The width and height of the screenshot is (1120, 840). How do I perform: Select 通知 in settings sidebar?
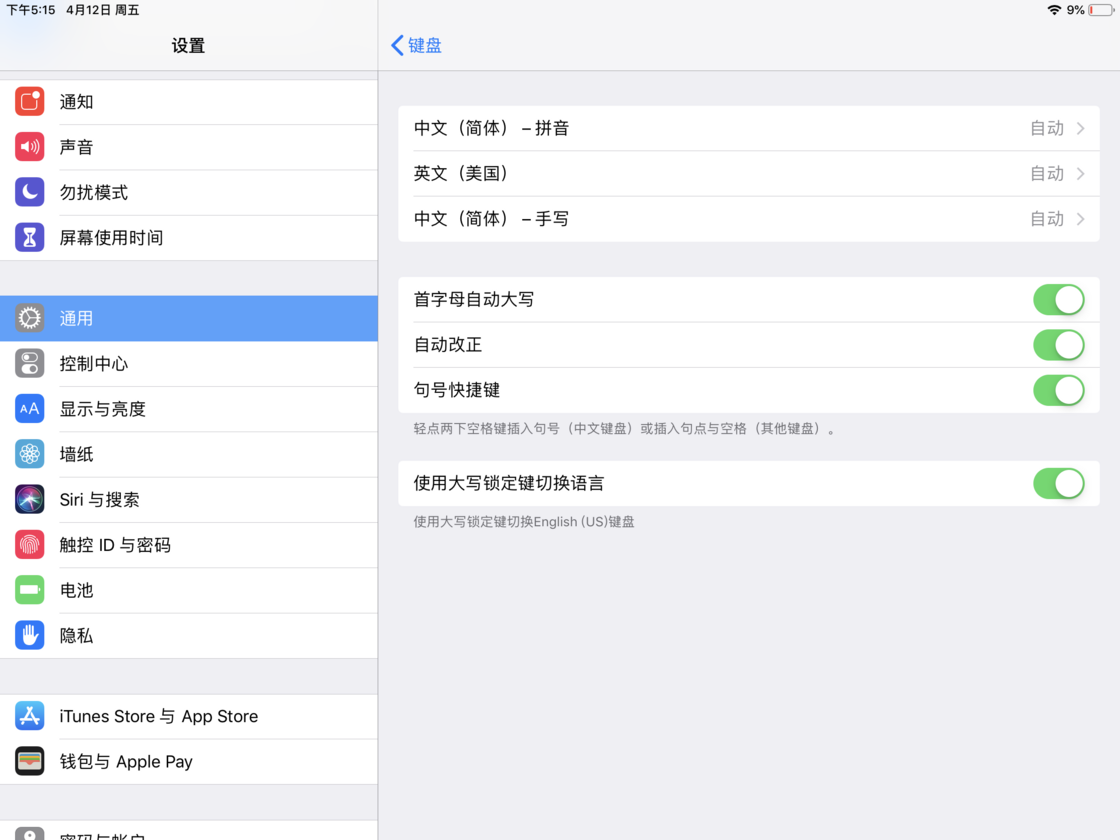[x=189, y=102]
